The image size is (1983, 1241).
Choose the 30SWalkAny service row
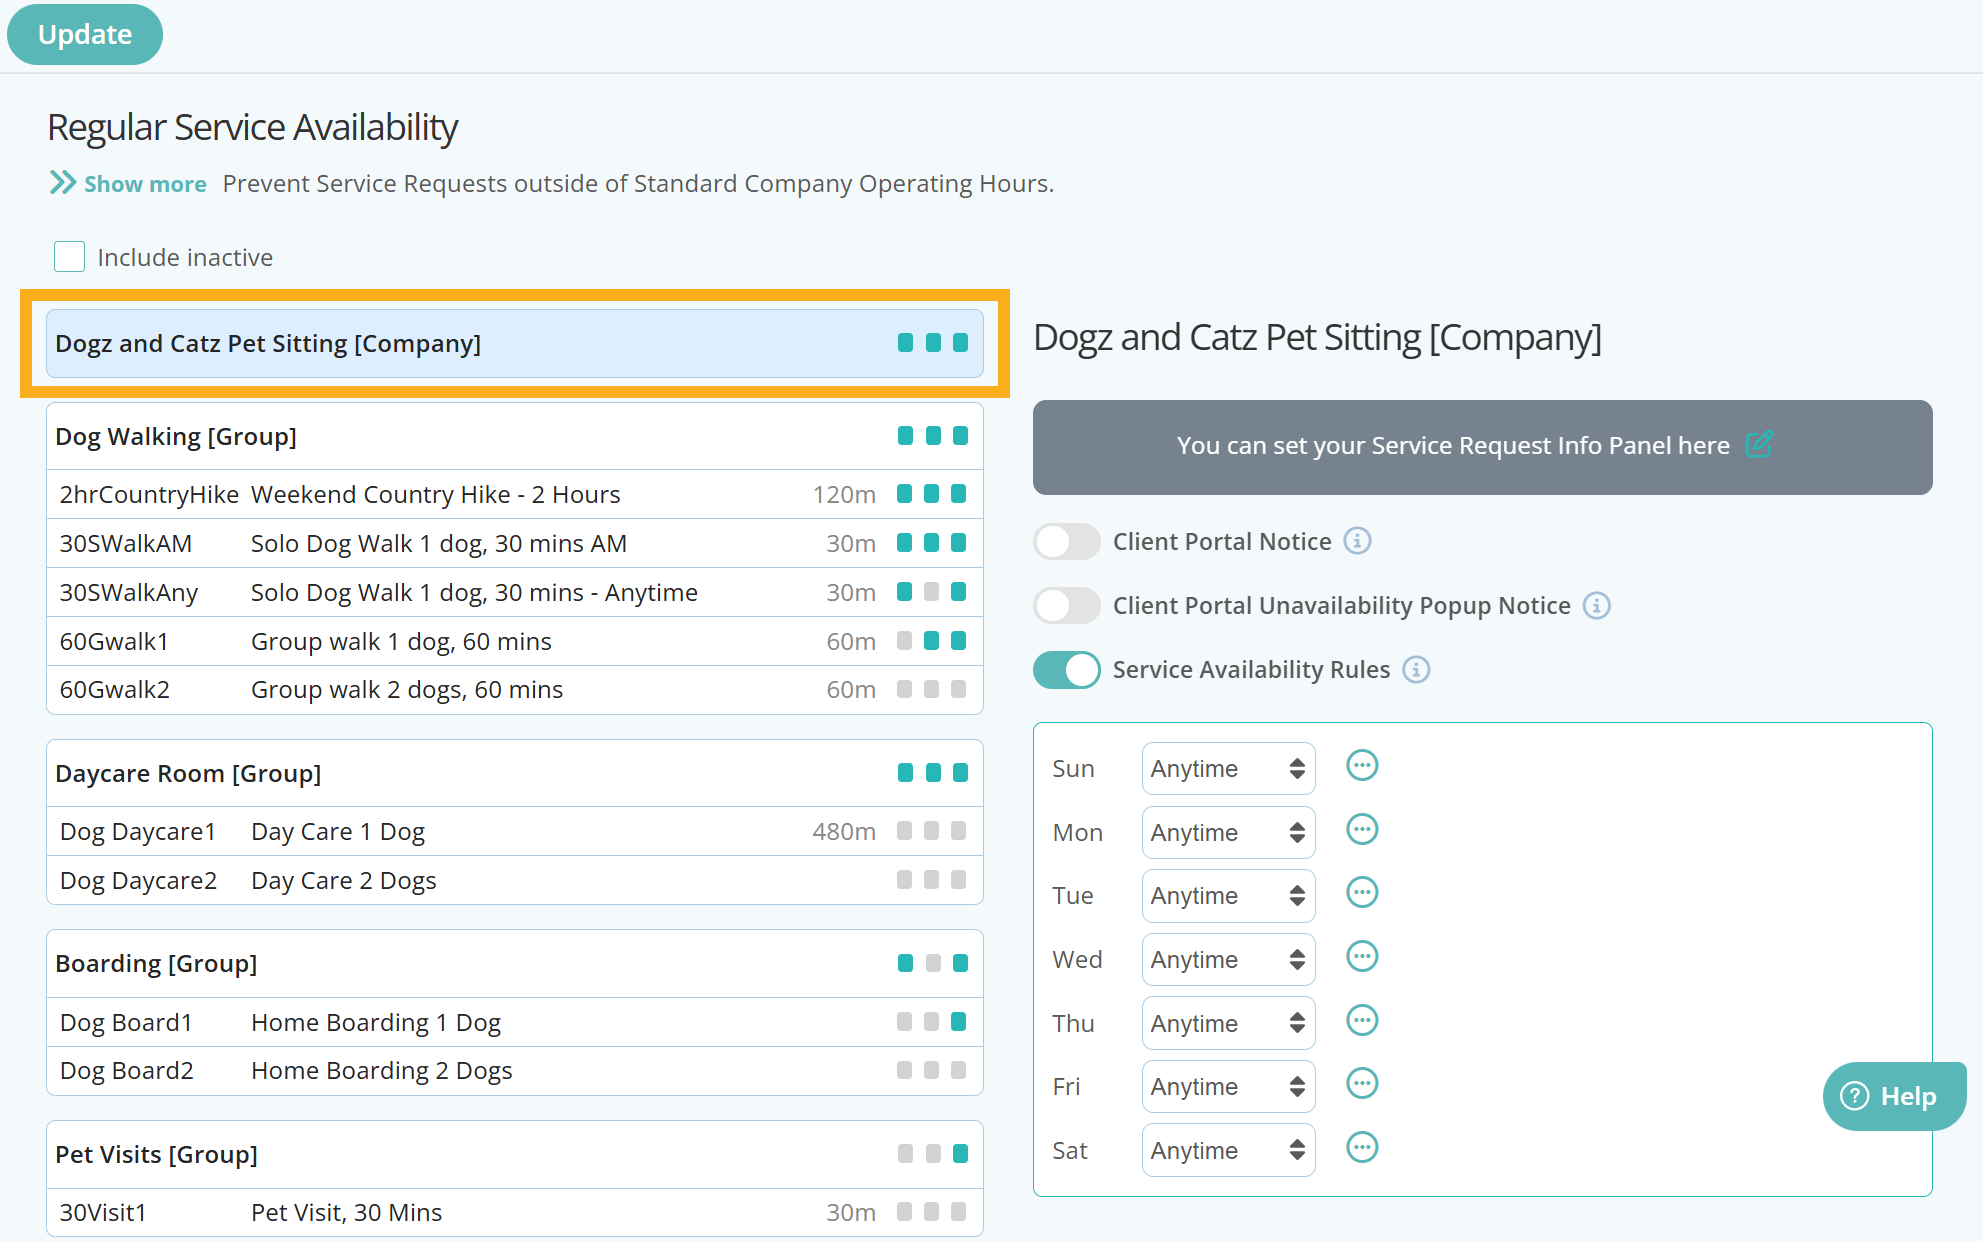point(515,592)
